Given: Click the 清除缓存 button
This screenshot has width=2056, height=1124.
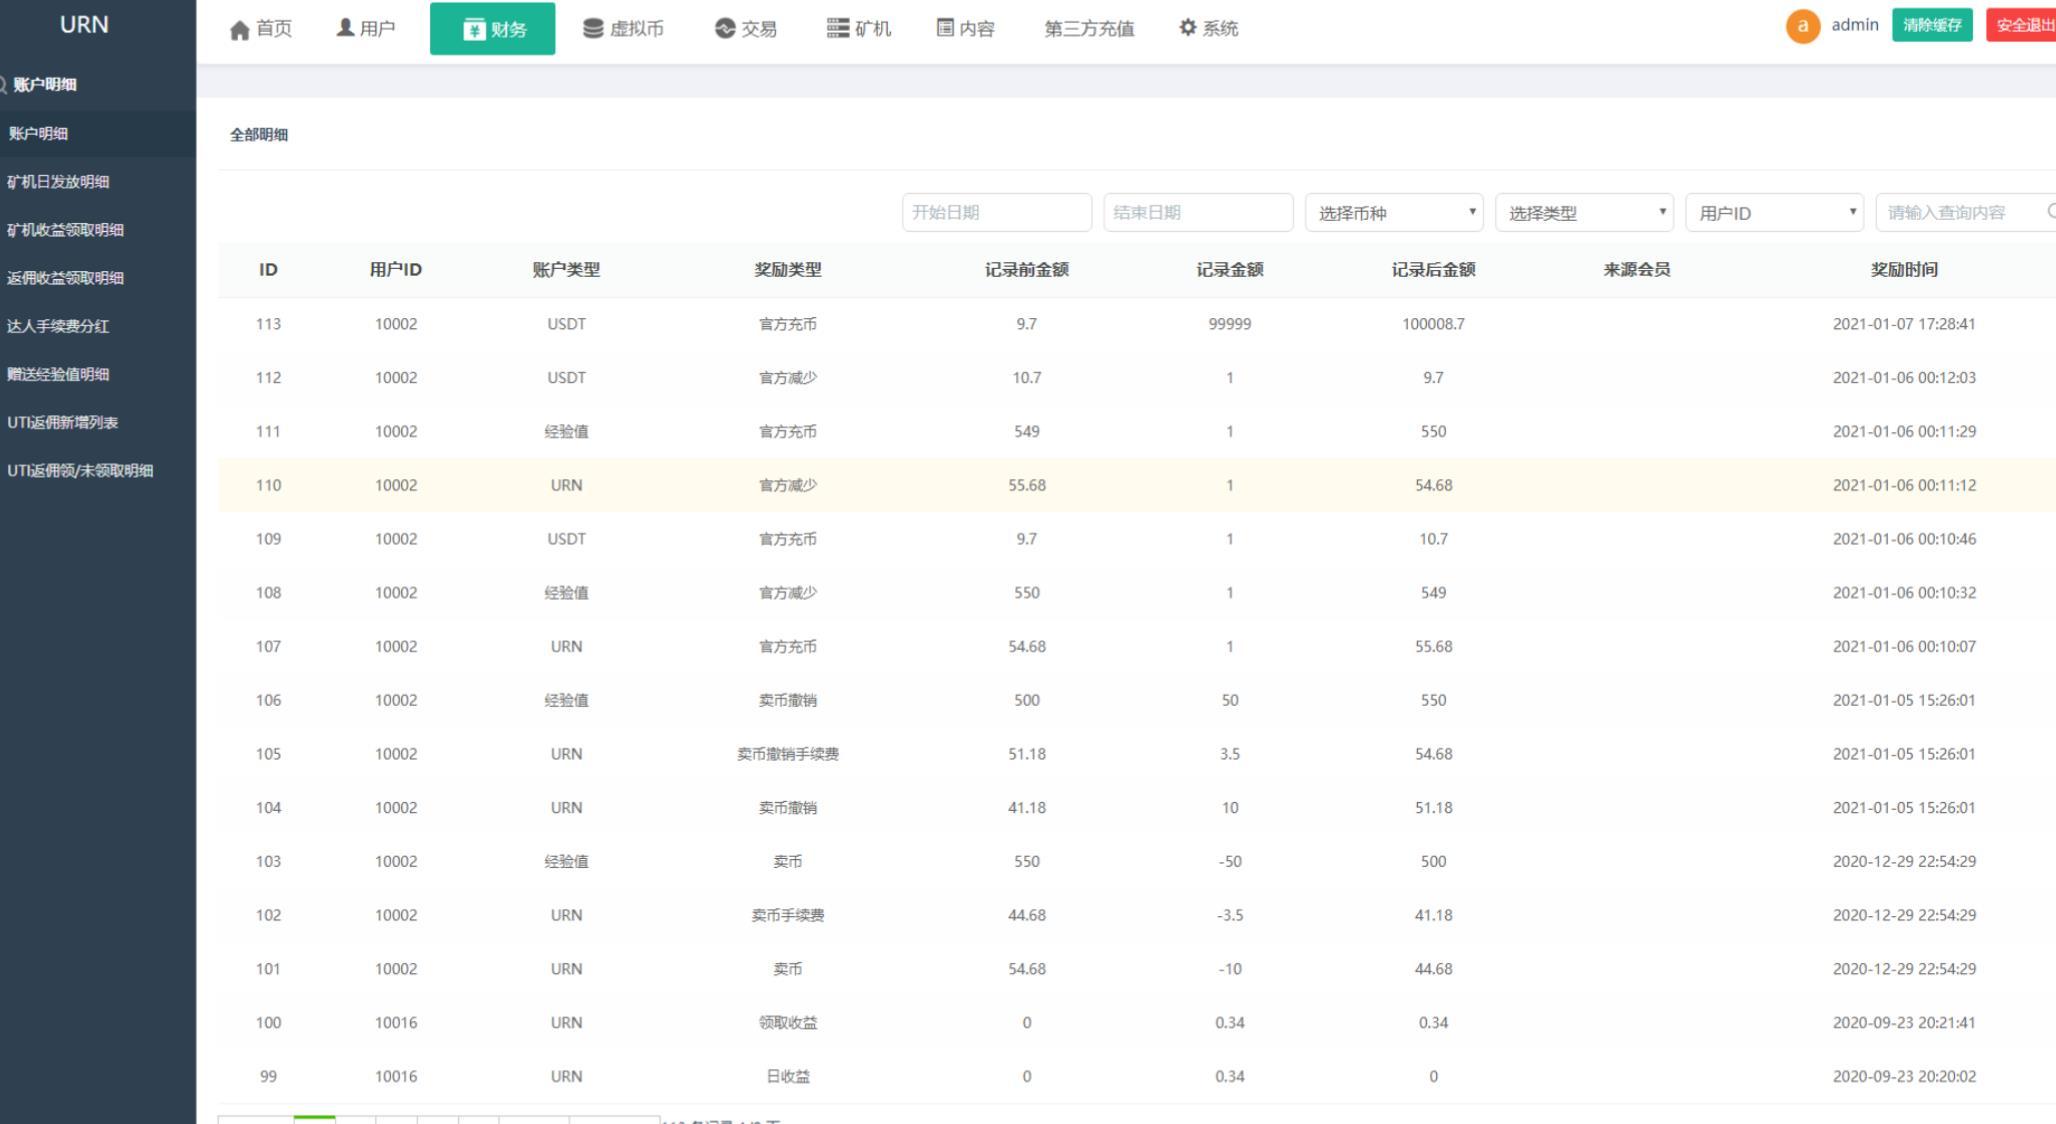Looking at the screenshot, I should [1932, 25].
